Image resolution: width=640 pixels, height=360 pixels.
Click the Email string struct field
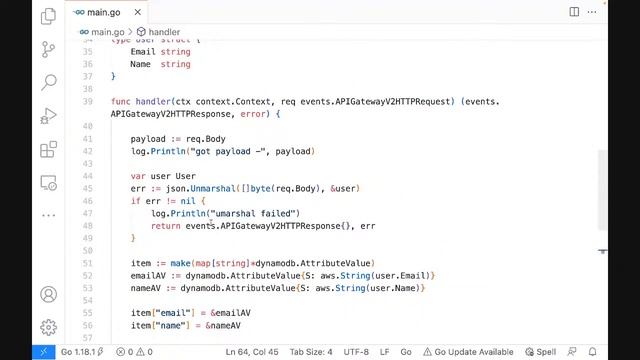160,52
